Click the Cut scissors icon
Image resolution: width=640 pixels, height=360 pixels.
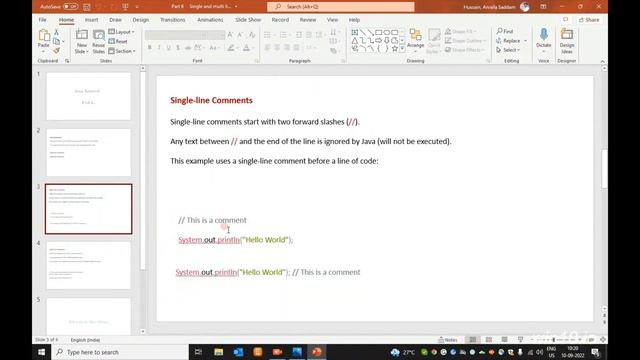coord(56,32)
